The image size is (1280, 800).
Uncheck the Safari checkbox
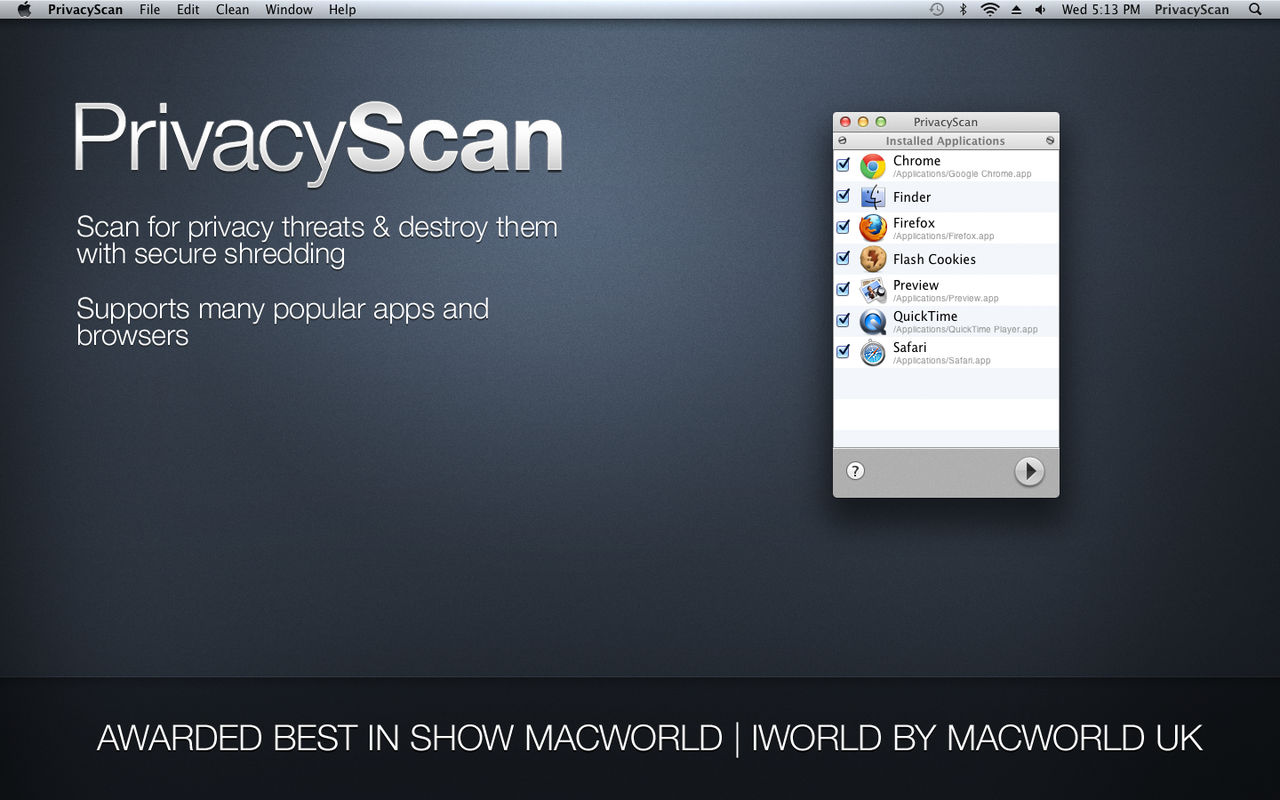[843, 351]
